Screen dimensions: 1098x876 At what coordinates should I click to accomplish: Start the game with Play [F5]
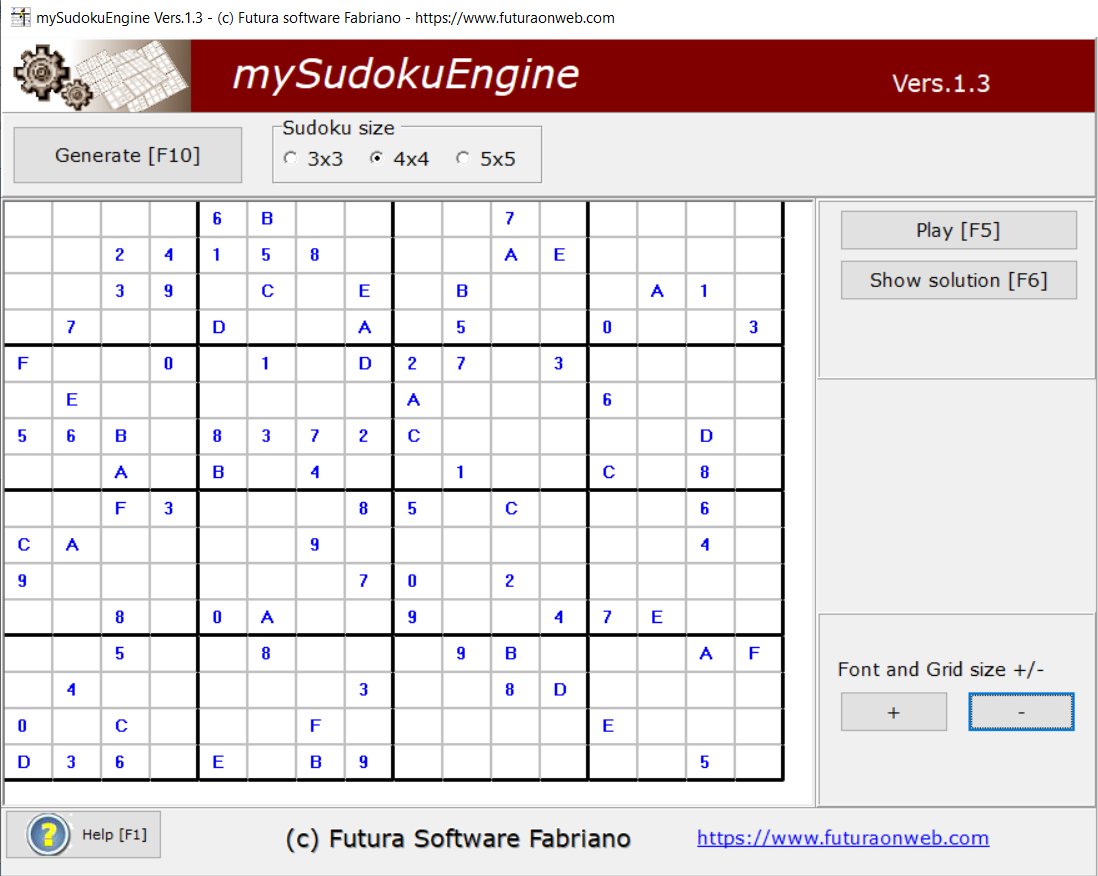click(x=958, y=230)
